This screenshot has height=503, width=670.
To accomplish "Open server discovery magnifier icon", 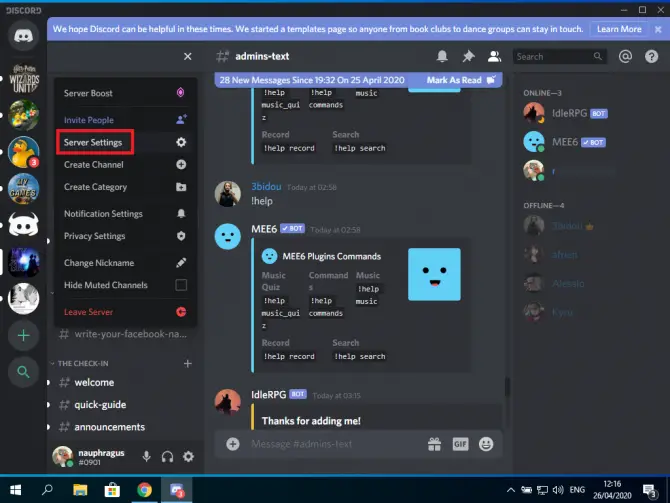I will (24, 372).
